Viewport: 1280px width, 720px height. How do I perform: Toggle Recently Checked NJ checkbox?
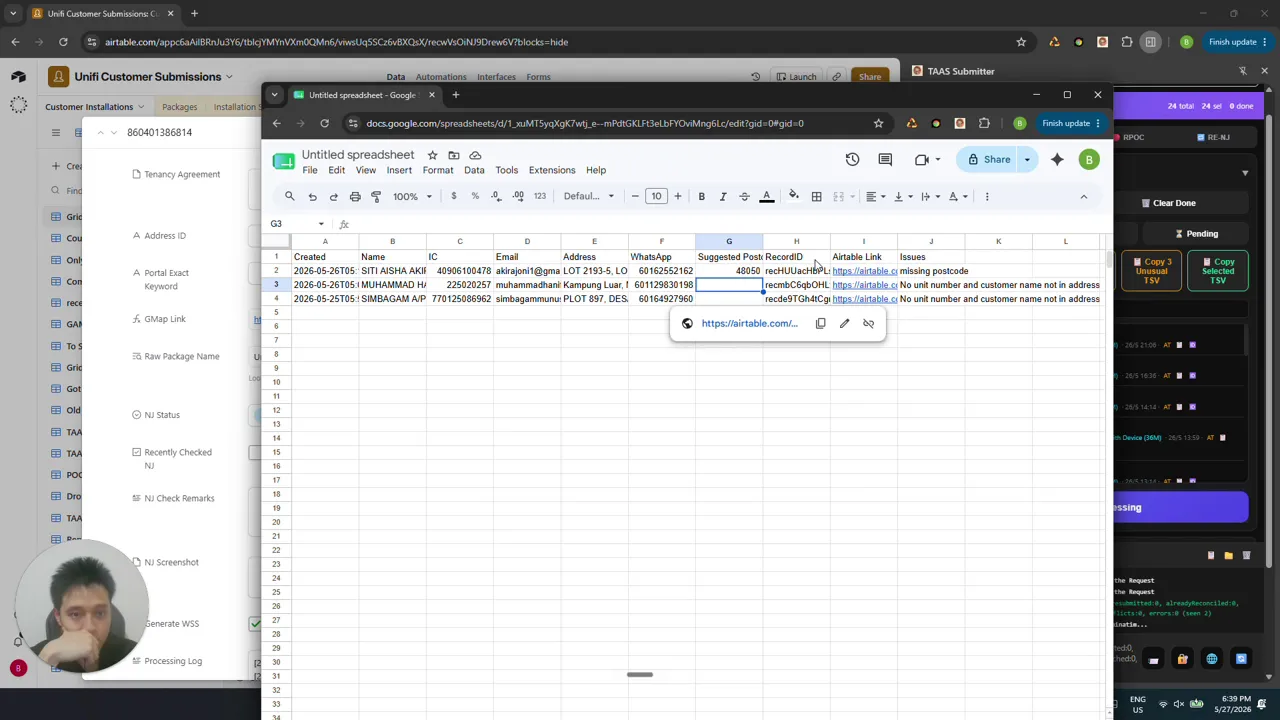(x=256, y=453)
